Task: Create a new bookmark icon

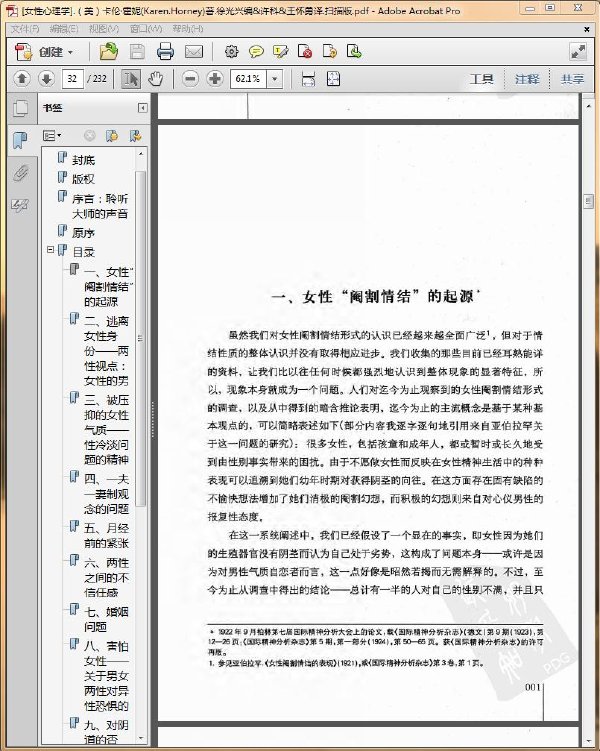Action: [112, 136]
